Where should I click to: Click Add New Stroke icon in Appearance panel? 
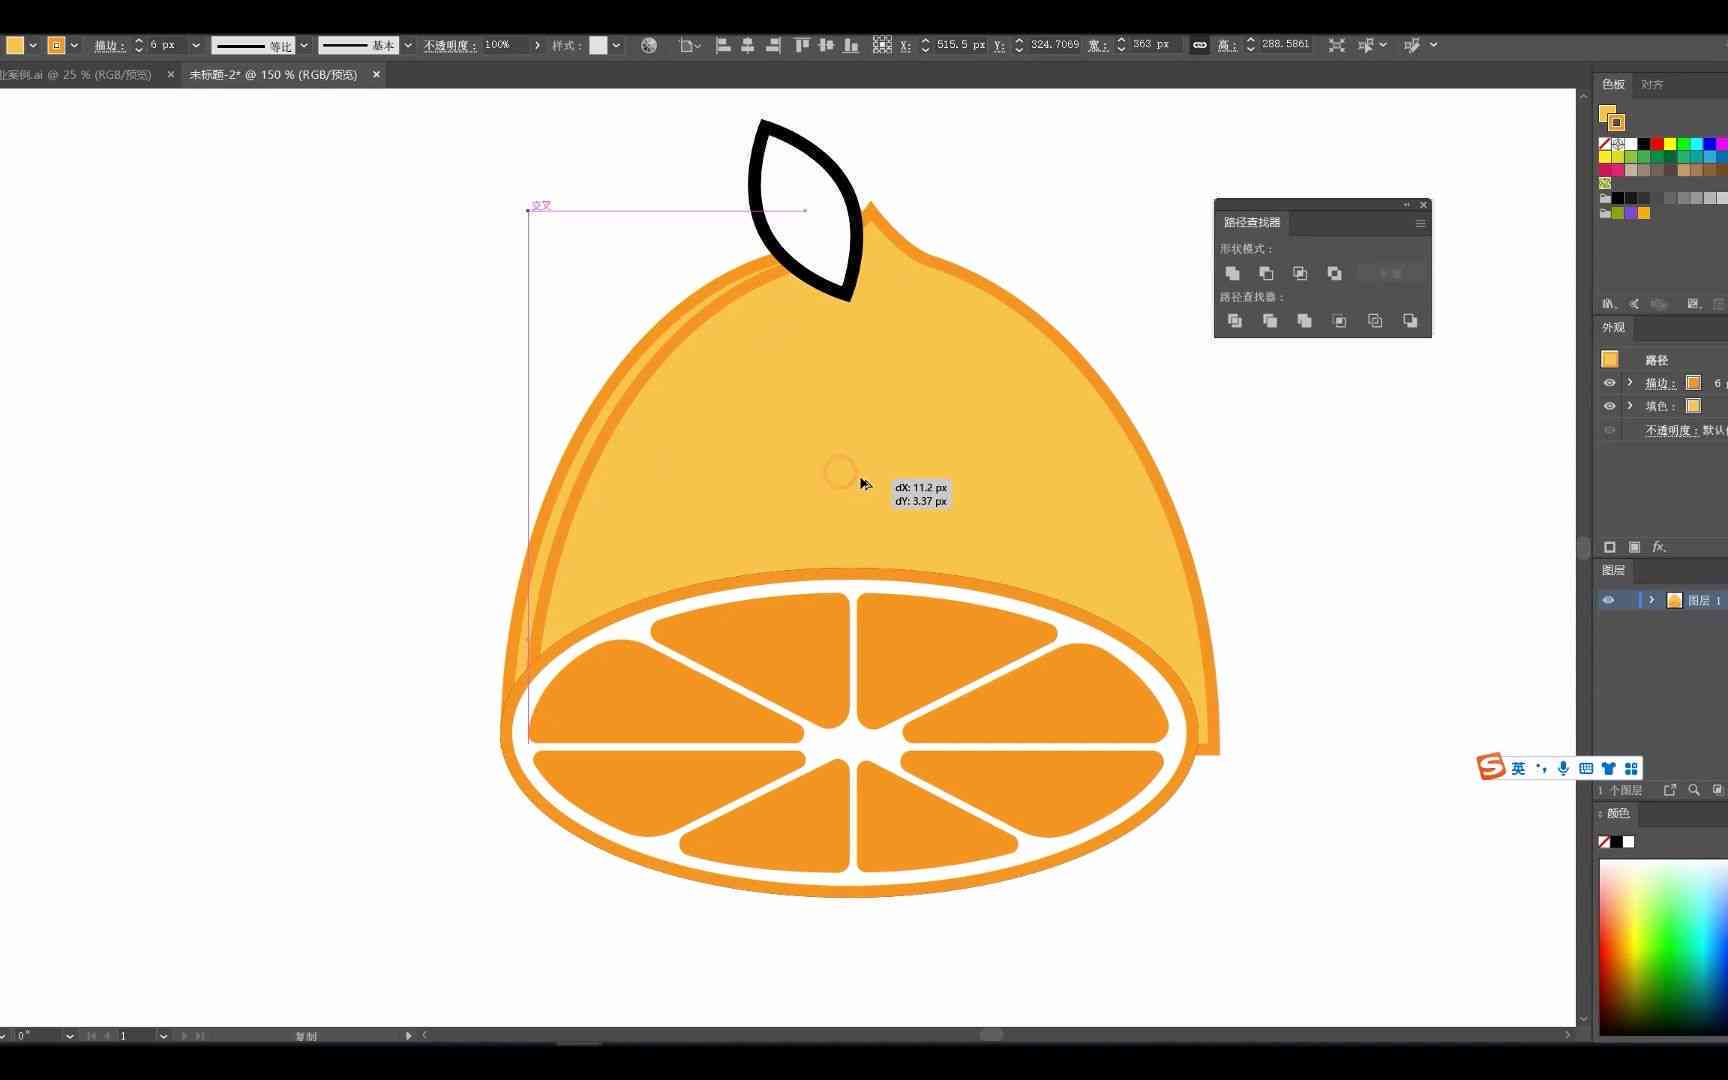click(x=1610, y=547)
